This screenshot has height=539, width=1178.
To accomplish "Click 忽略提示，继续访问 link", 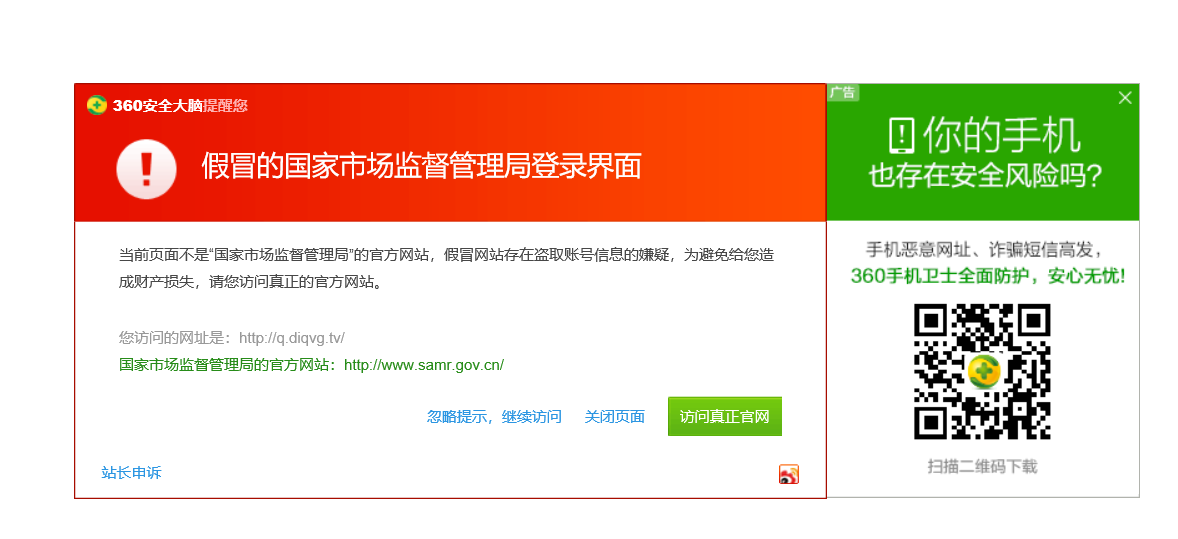I will coord(494,416).
